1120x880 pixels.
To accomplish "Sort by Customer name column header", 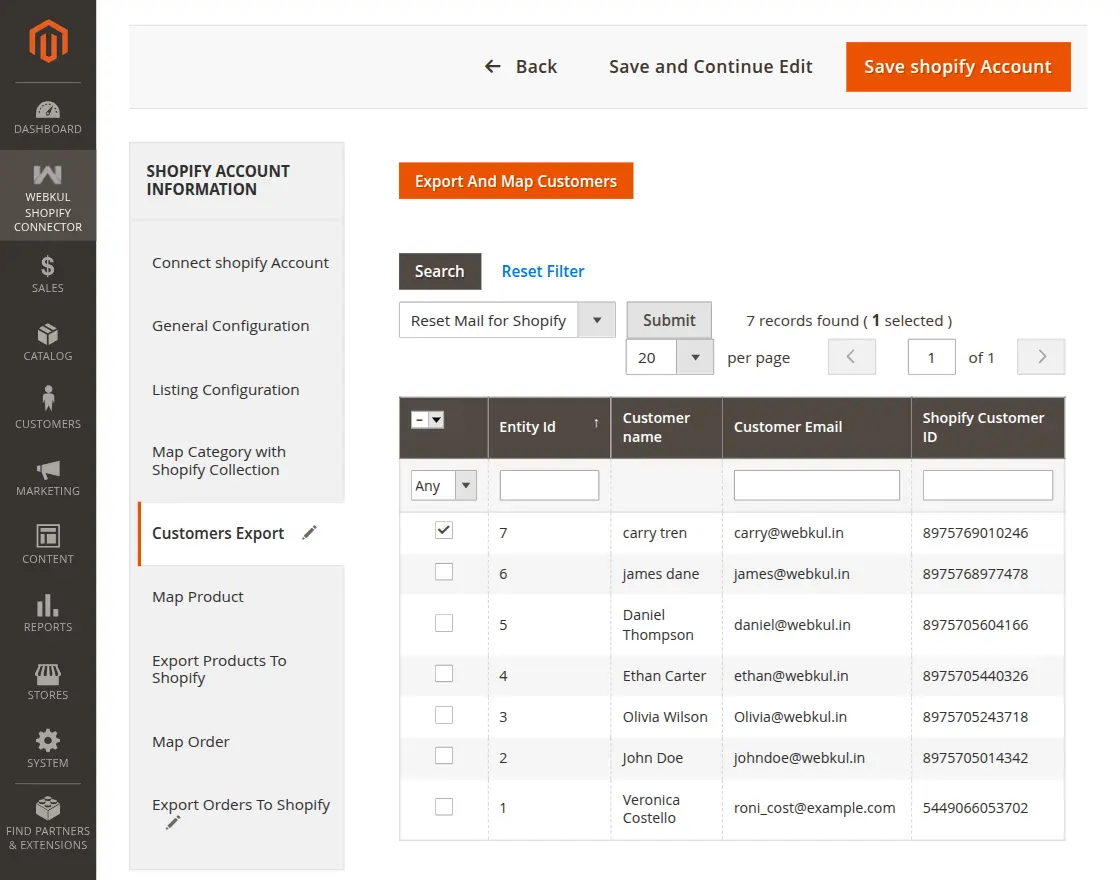I will coord(666,427).
